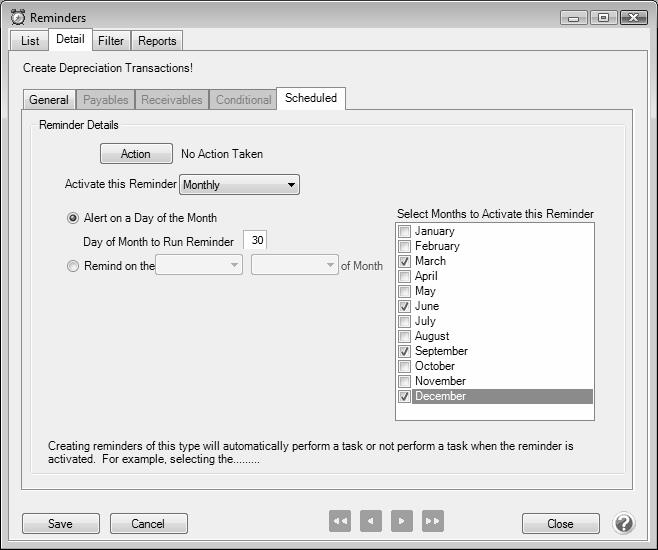Open the General sub-tab
Viewport: 658px width, 550px height.
point(49,100)
